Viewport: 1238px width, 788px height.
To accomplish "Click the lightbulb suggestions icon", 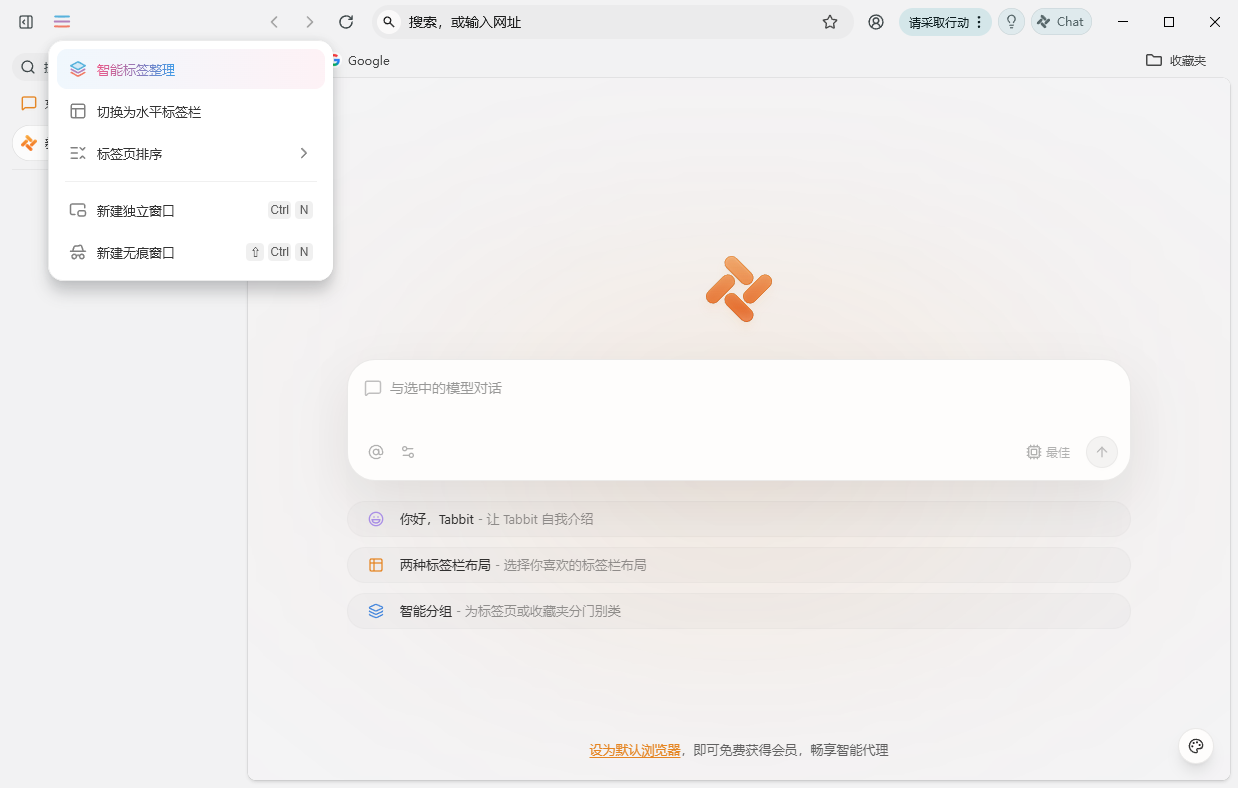I will coord(1010,21).
